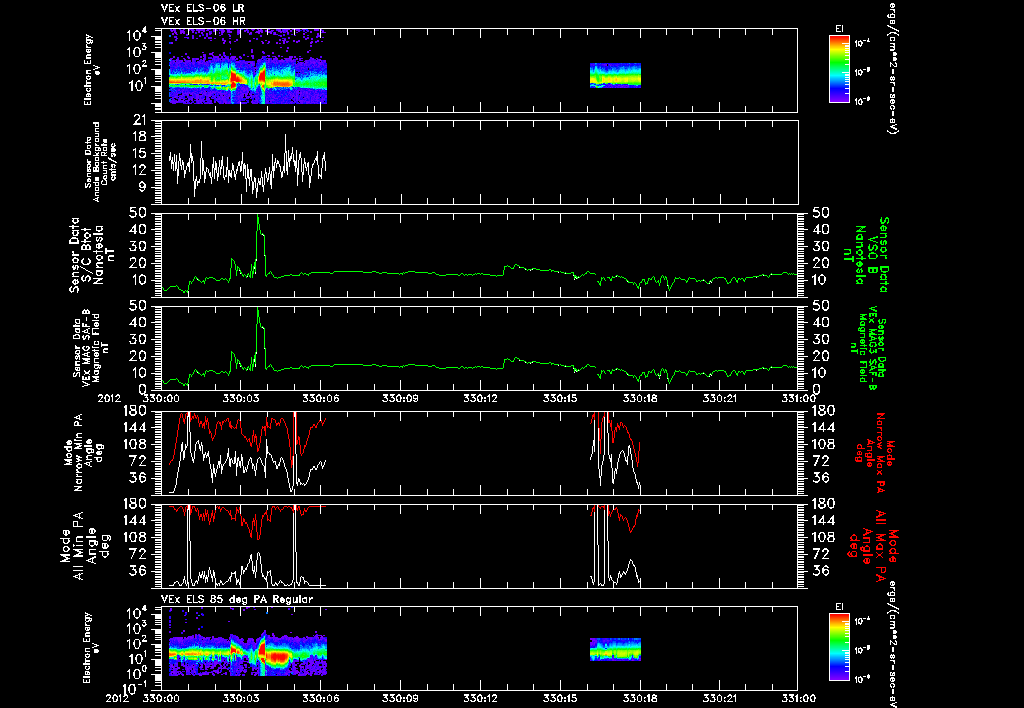Click the "21" tick on the count rate axis
Screen dimensions: 1024x708
[139, 120]
